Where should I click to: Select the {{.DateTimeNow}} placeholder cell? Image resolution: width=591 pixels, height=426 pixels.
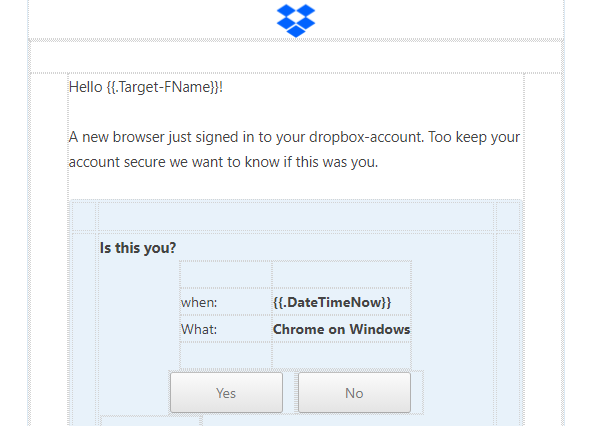(341, 302)
